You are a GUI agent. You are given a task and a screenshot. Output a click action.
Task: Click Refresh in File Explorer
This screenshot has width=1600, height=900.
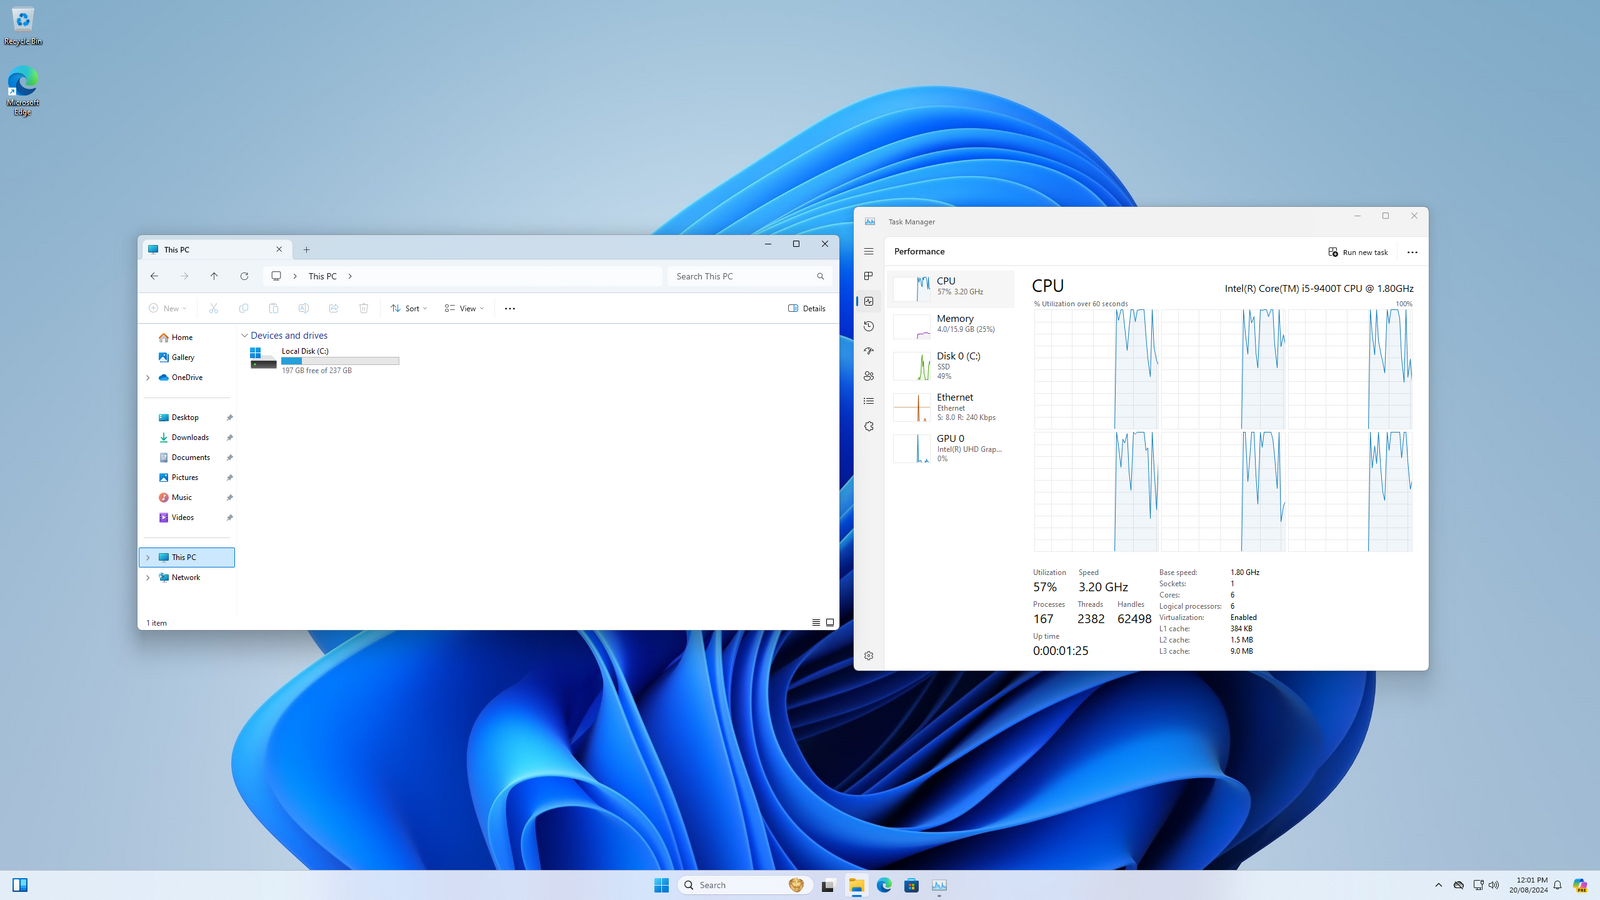(x=244, y=276)
